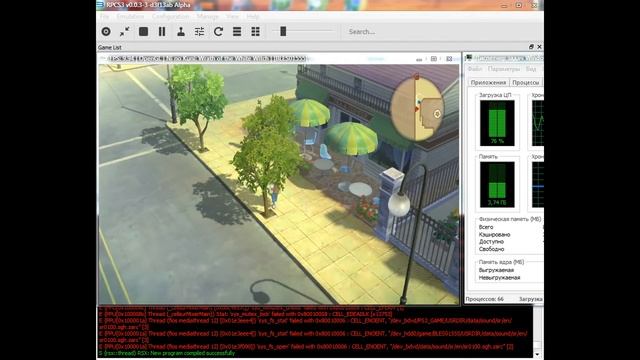The height and width of the screenshot is (360, 640).
Task: Click the Доступно memory row label
Action: coord(491,242)
